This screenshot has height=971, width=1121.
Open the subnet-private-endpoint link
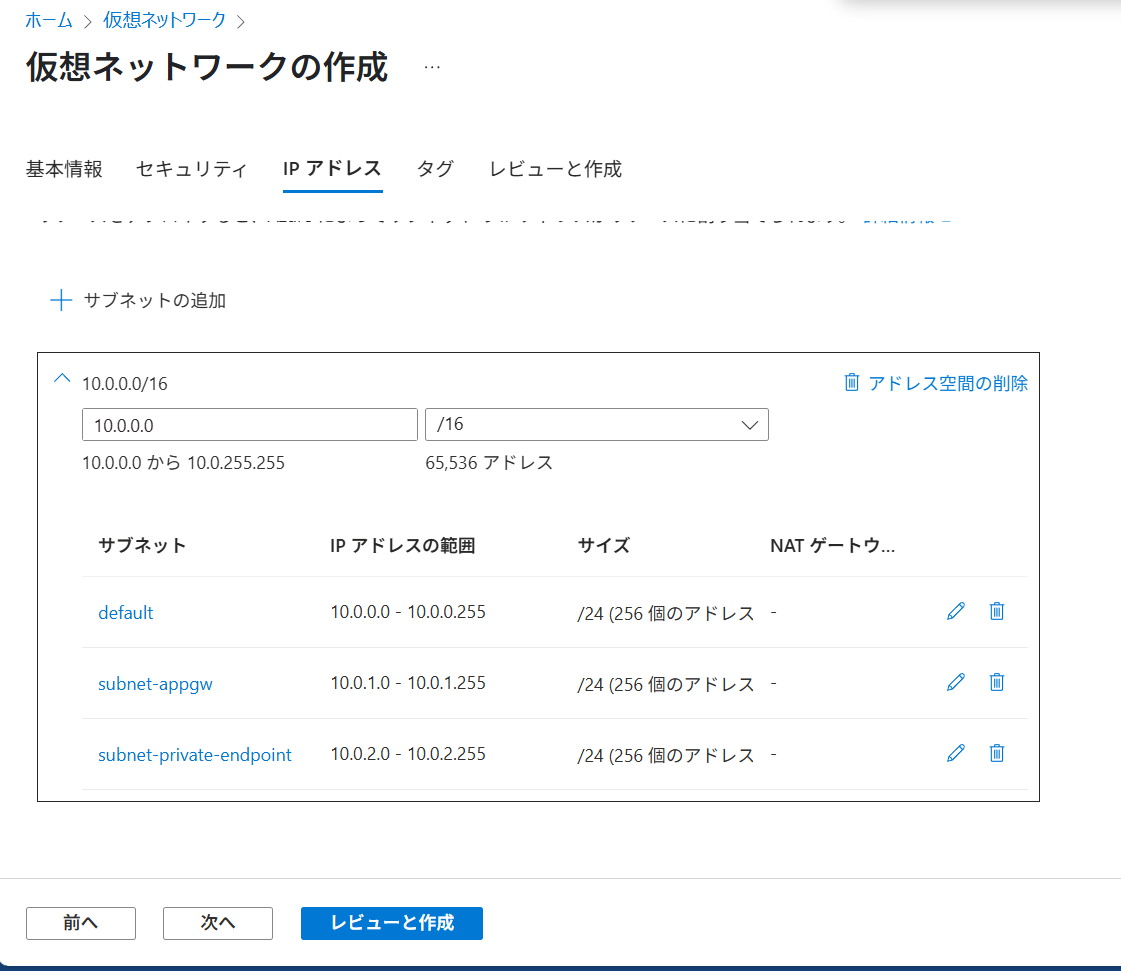point(194,754)
